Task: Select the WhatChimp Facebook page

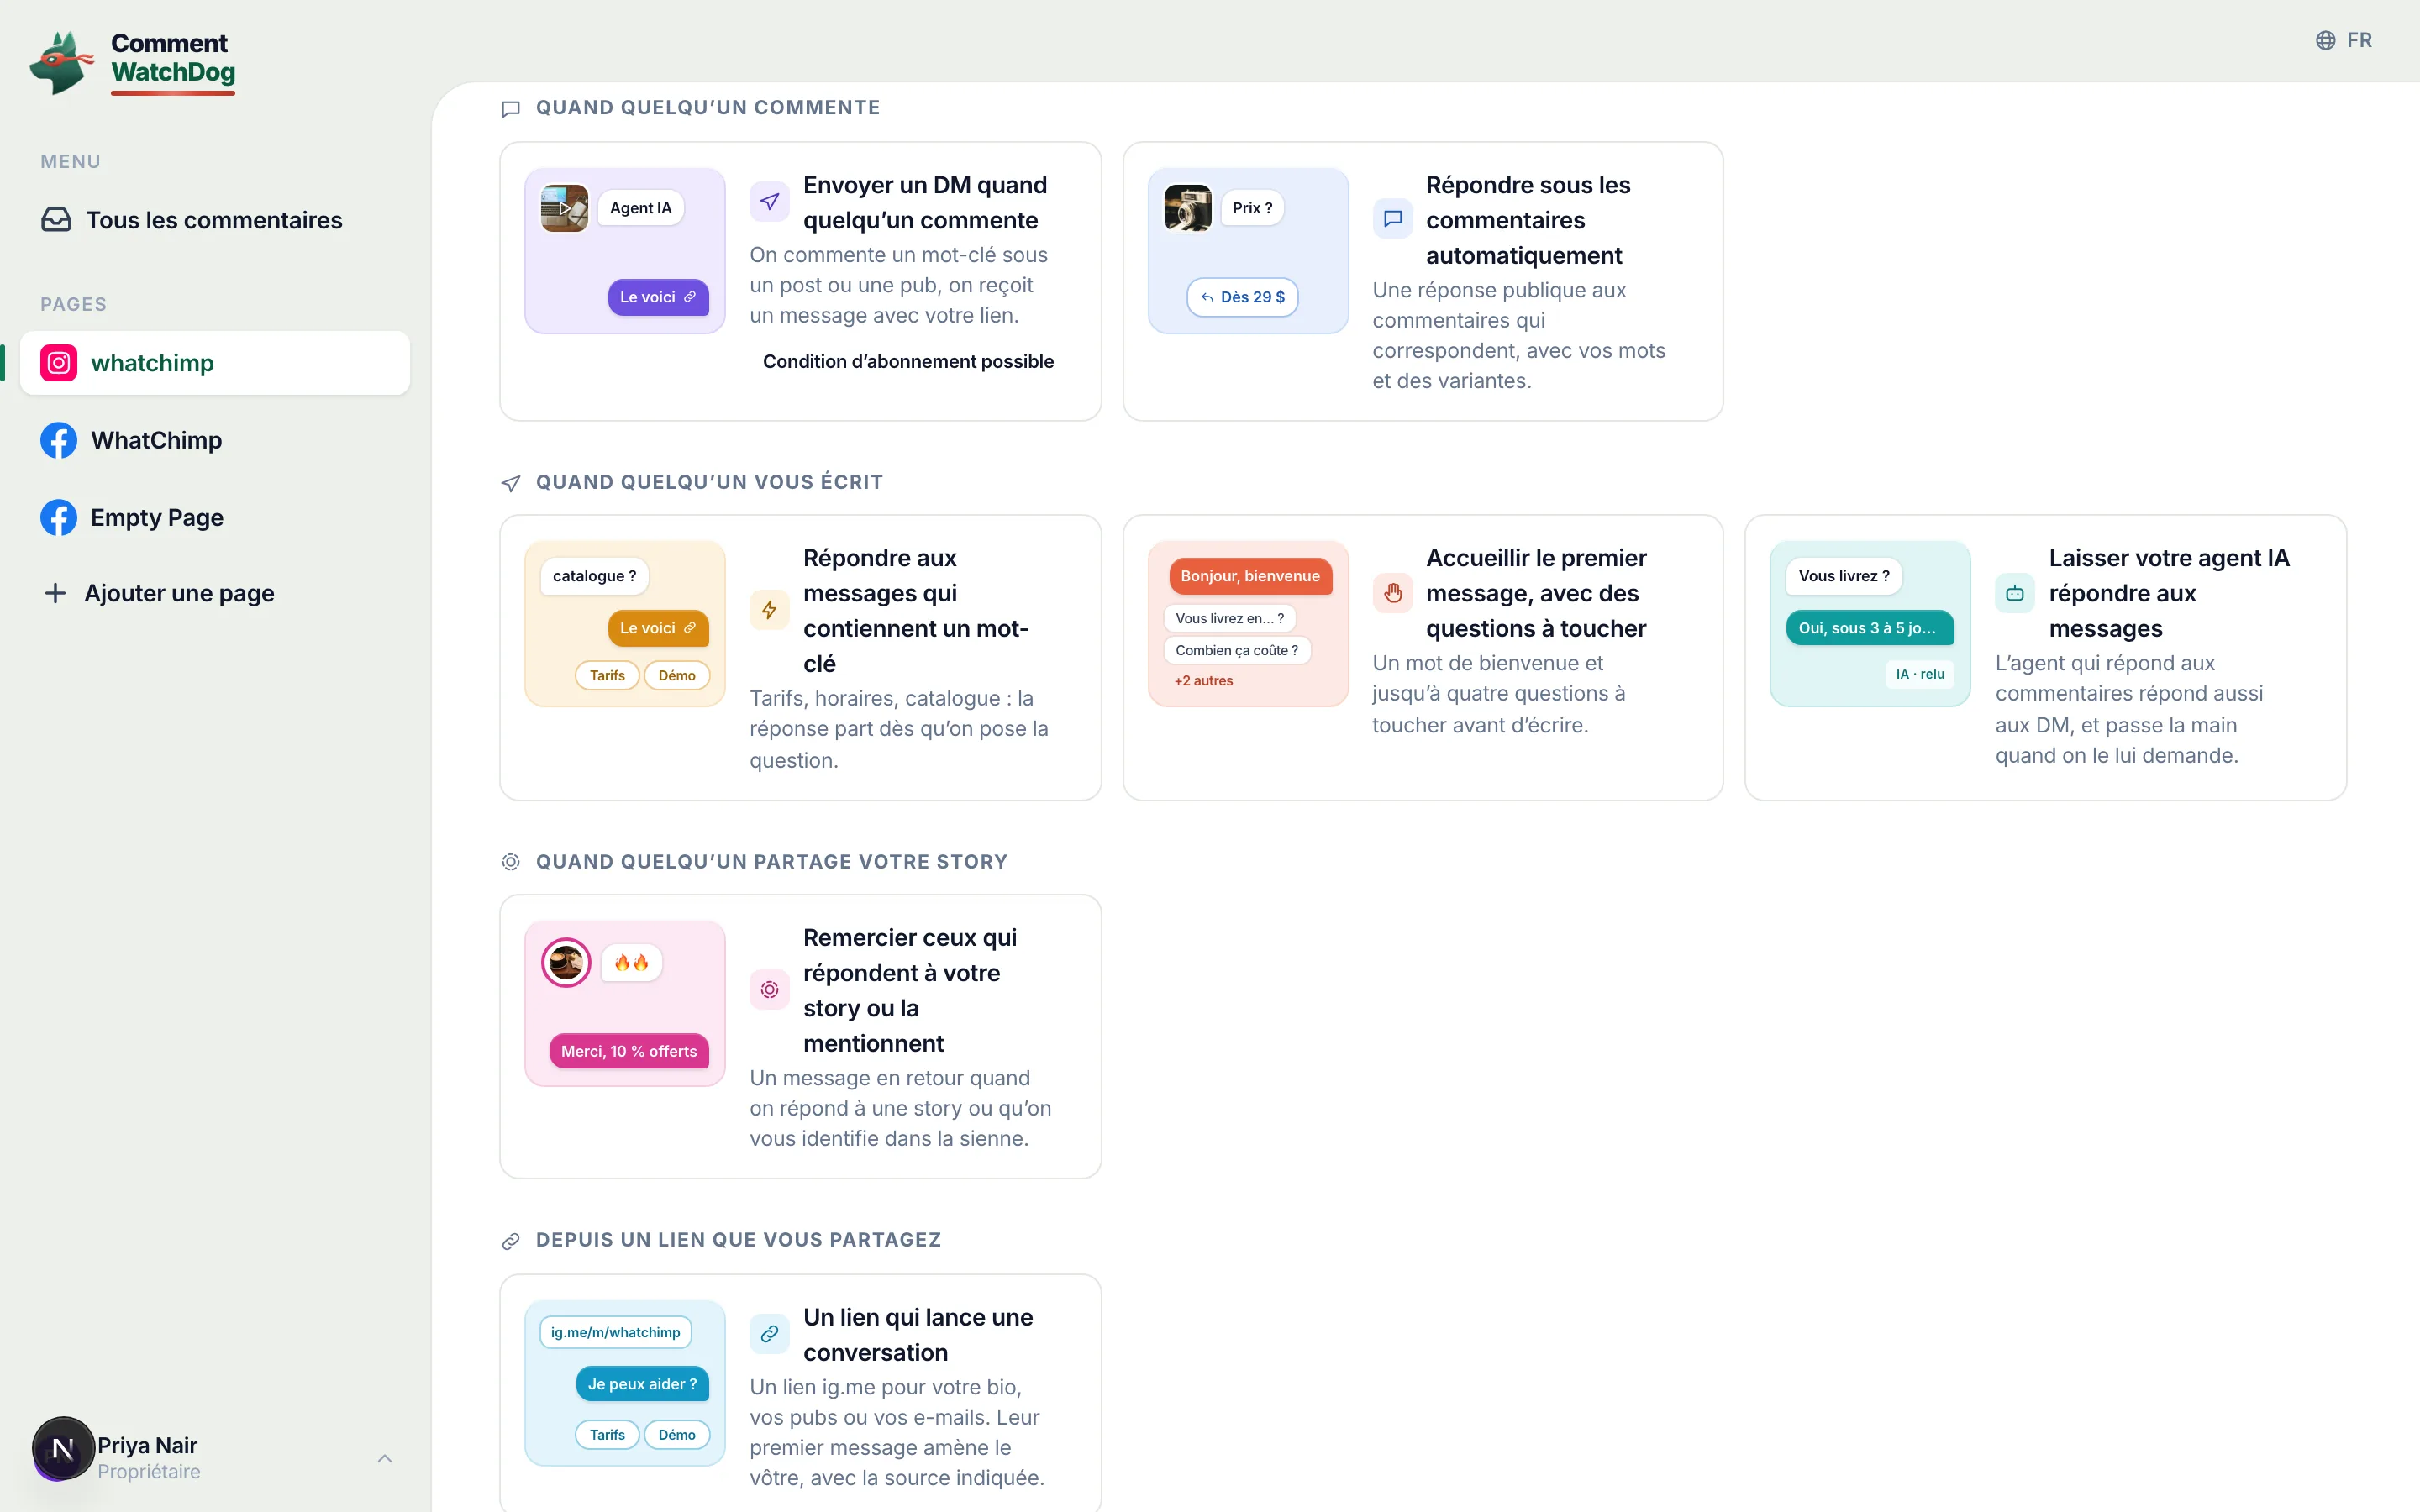Action: coord(215,440)
